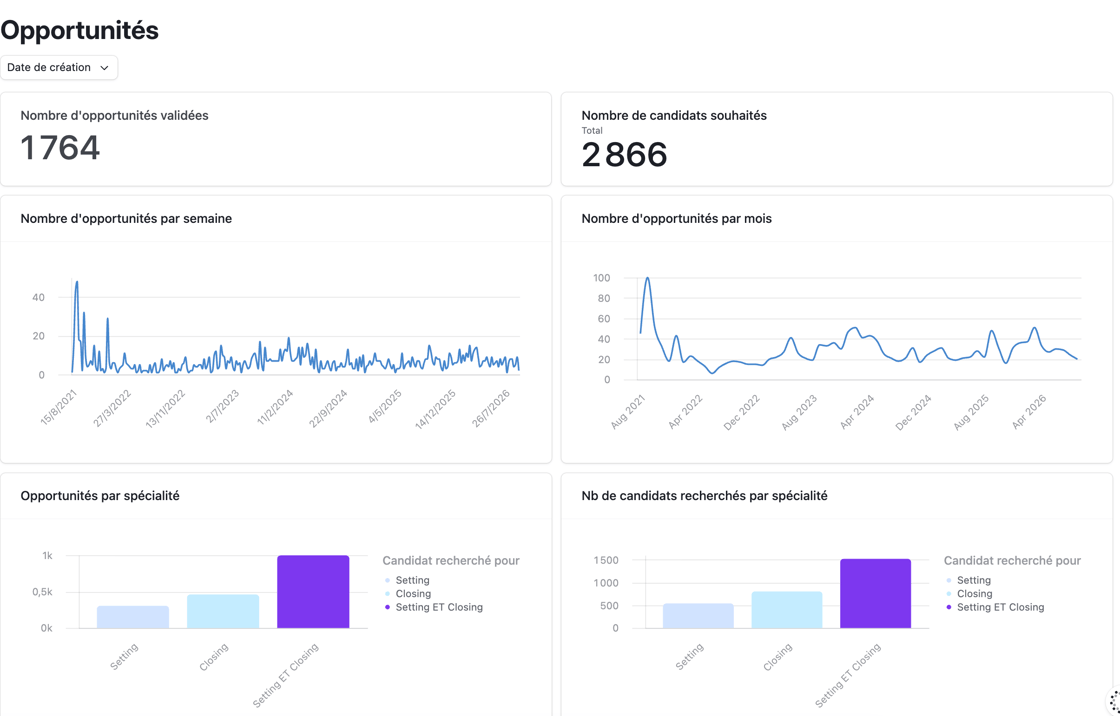Click the value 1764
This screenshot has height=716, width=1120.
point(60,148)
